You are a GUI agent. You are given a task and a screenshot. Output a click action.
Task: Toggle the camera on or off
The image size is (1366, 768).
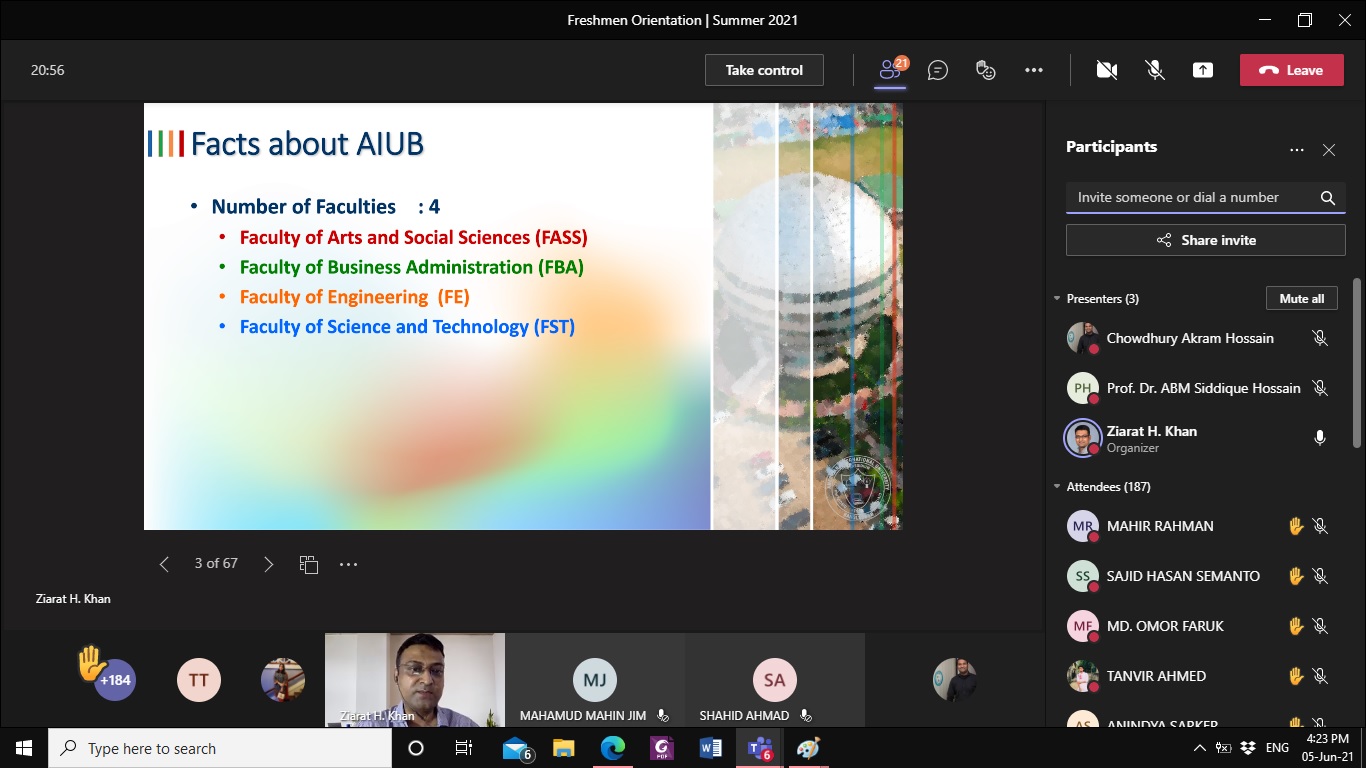click(x=1106, y=70)
